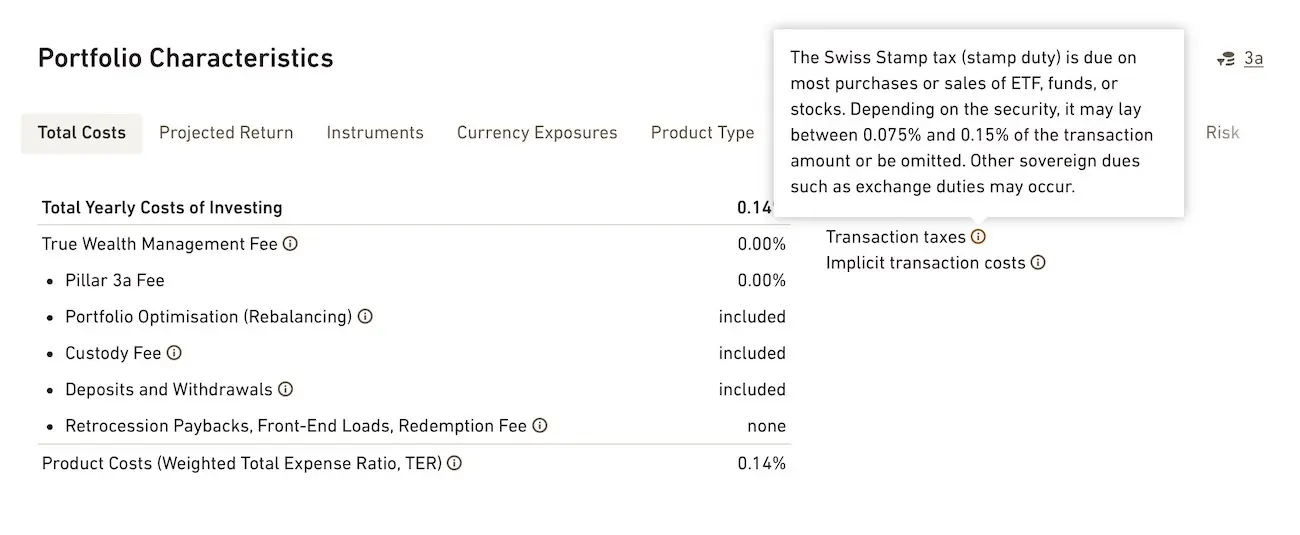1300x535 pixels.
Task: Open the Product Type tab
Action: click(702, 133)
